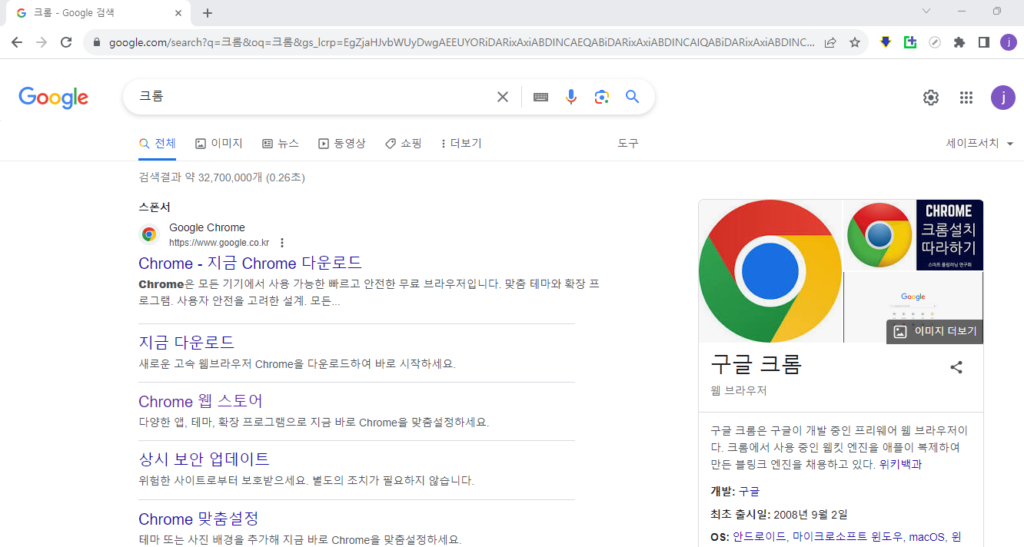Screen dimensions: 1024x547
Task: Go to Google logo homepage
Action: coord(54,98)
